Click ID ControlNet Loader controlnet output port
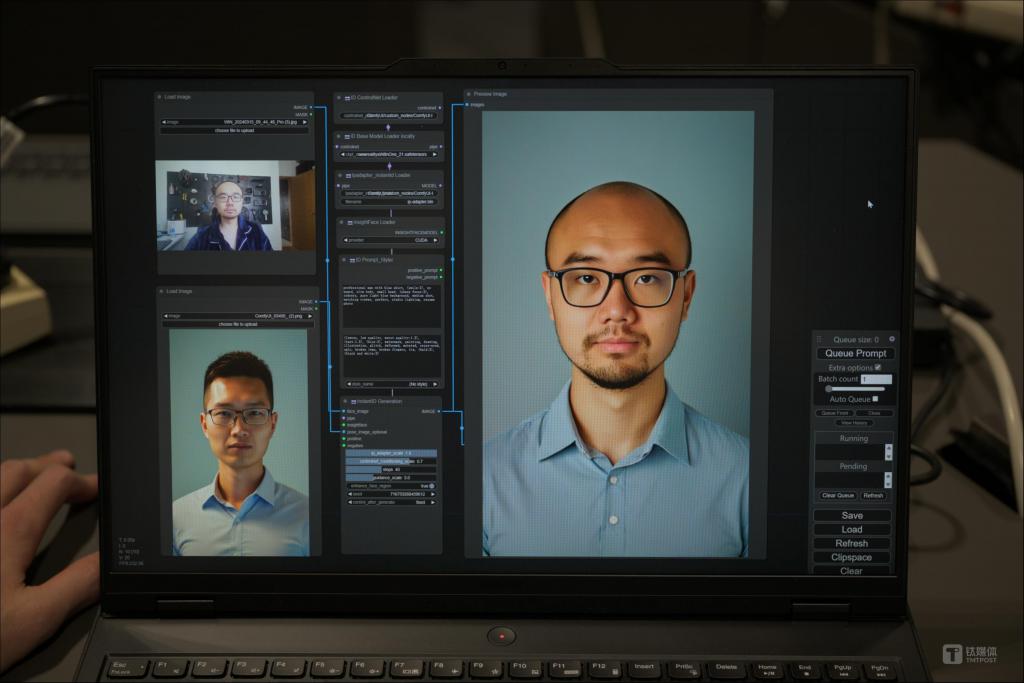 pyautogui.click(x=440, y=108)
